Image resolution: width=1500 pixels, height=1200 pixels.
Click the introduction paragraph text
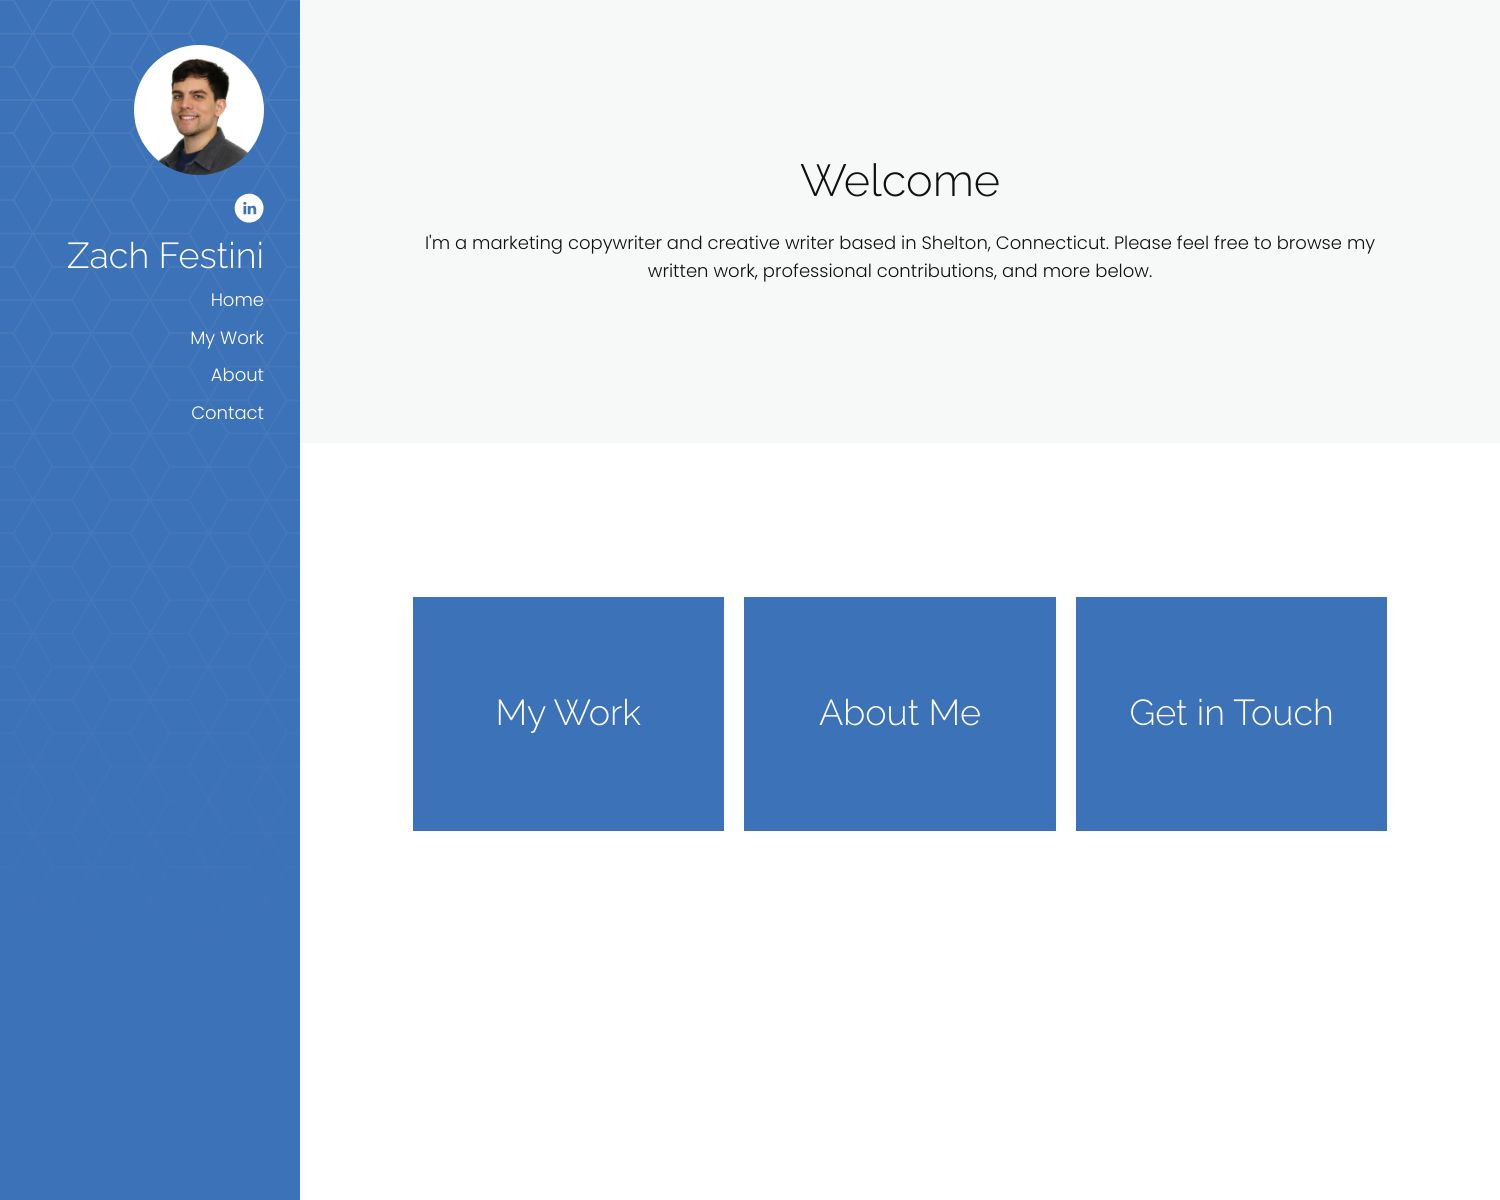click(900, 255)
